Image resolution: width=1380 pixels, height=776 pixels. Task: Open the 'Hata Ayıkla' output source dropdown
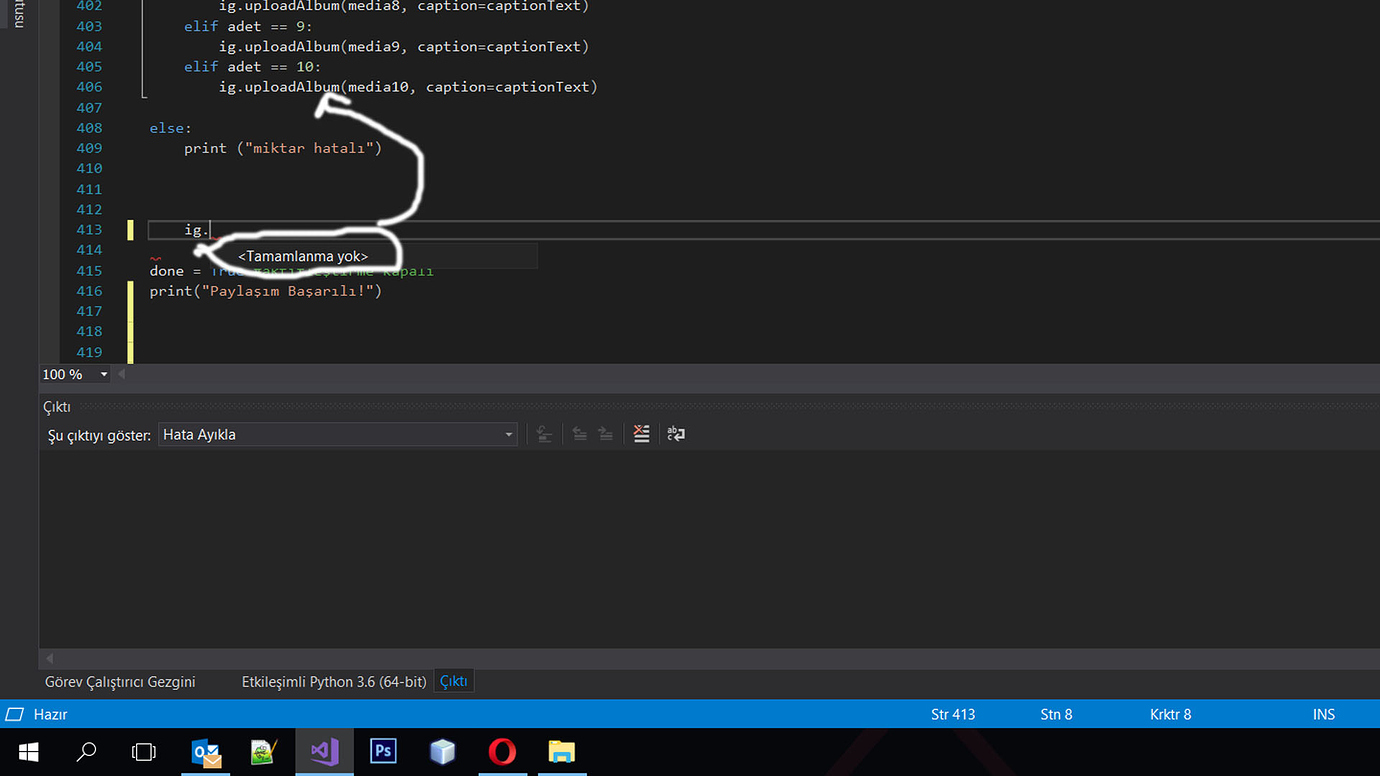coord(508,435)
